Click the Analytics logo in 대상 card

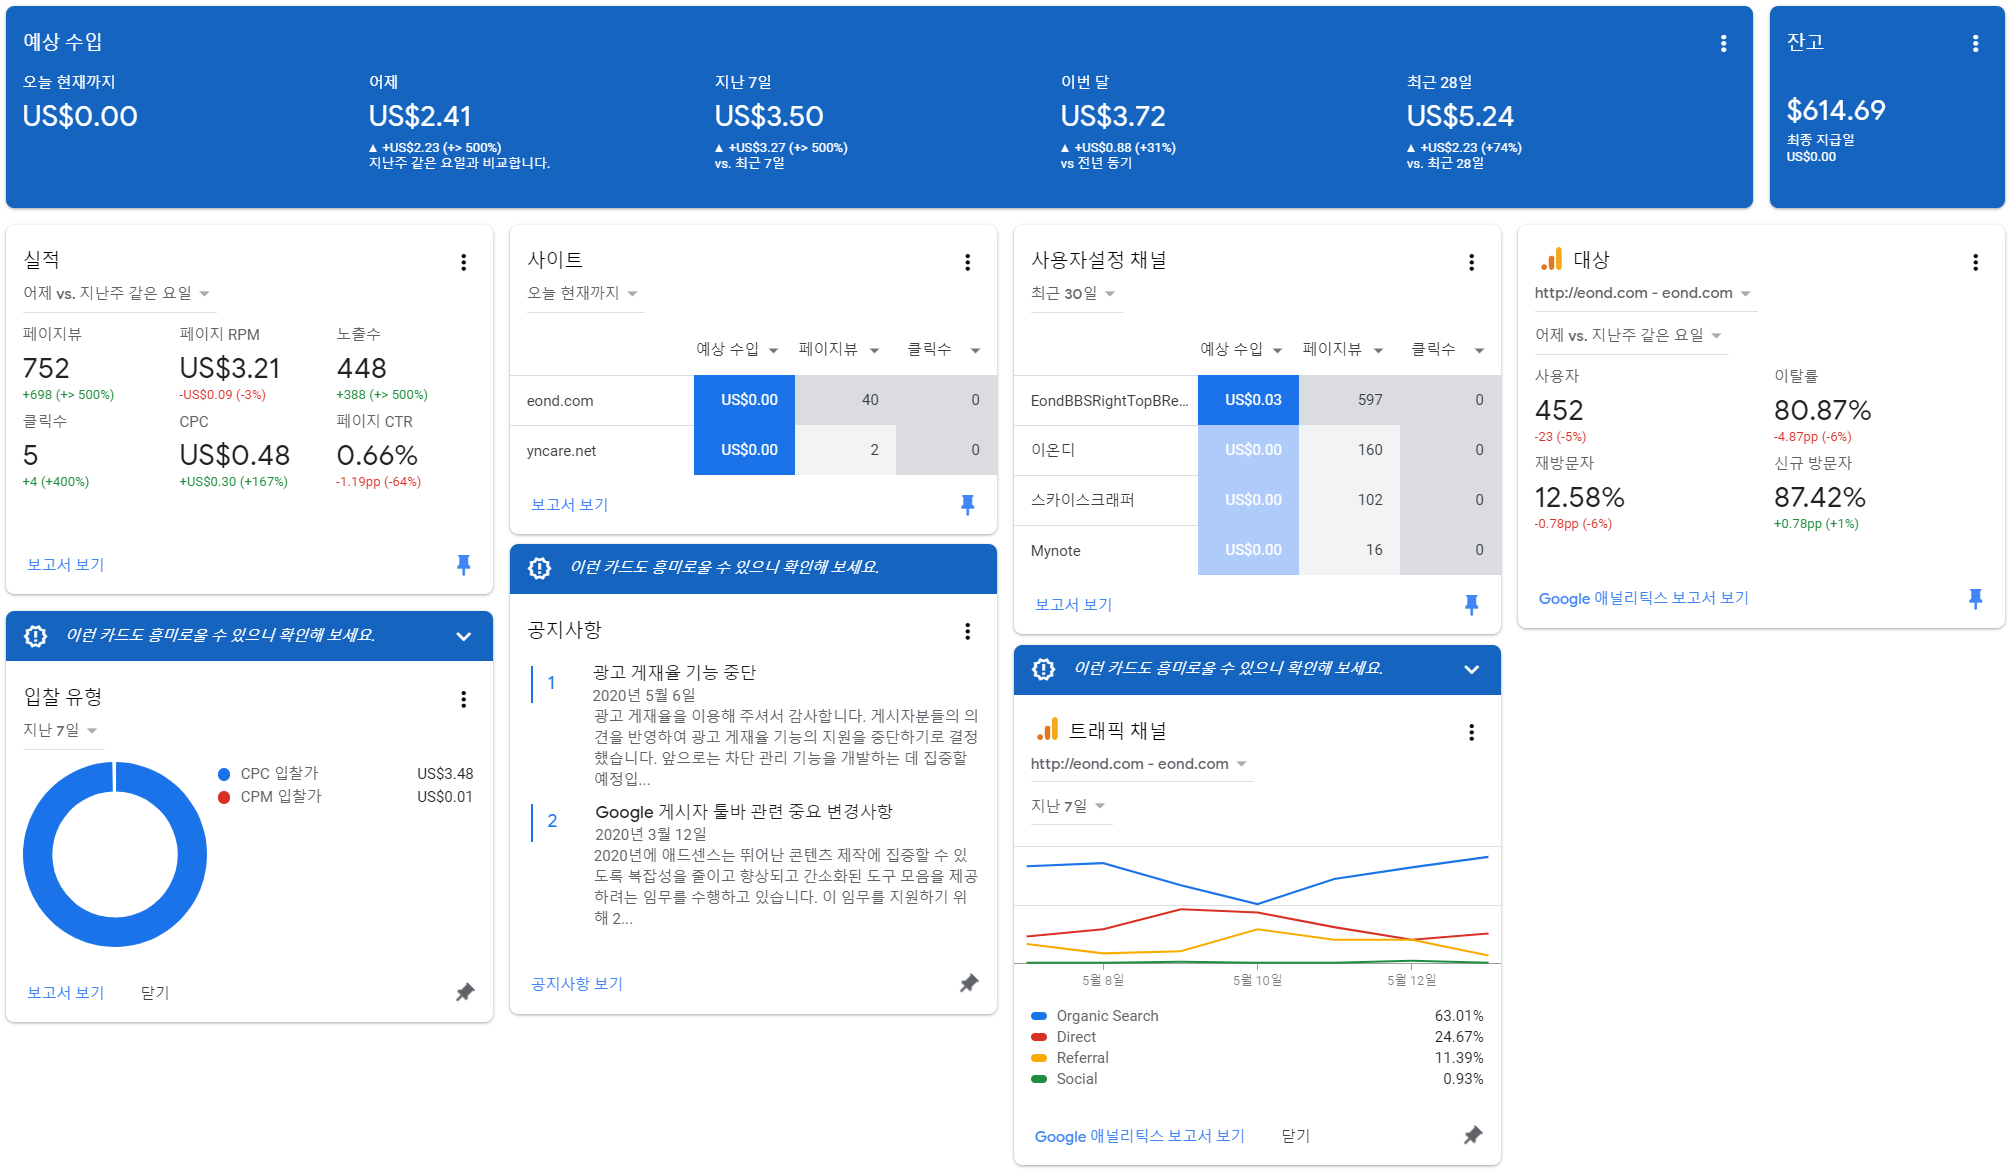click(x=1551, y=259)
